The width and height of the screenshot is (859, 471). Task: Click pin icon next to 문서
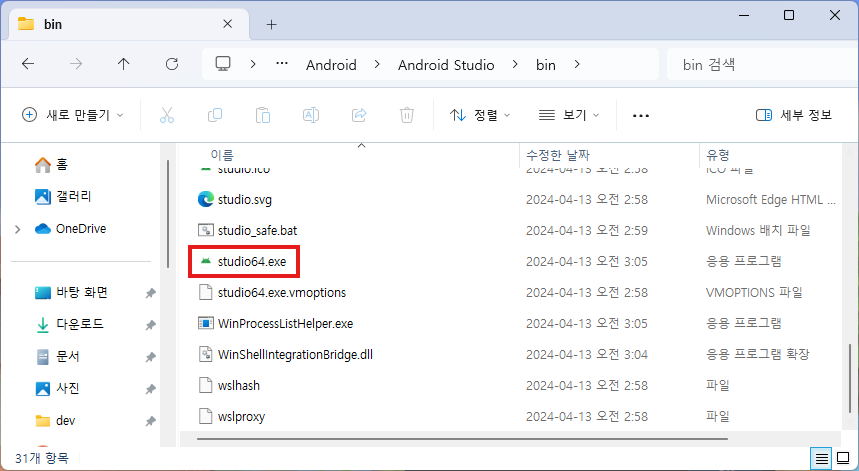coord(150,358)
